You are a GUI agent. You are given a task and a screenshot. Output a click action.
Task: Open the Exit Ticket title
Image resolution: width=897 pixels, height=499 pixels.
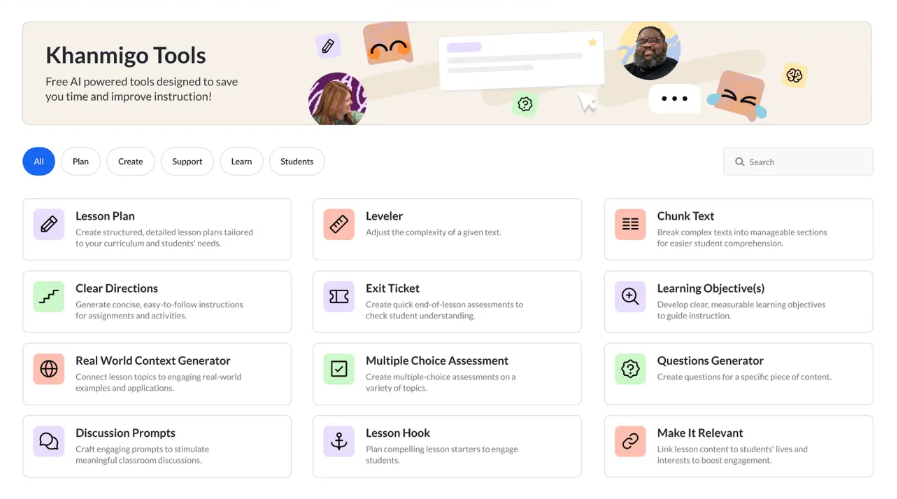392,288
